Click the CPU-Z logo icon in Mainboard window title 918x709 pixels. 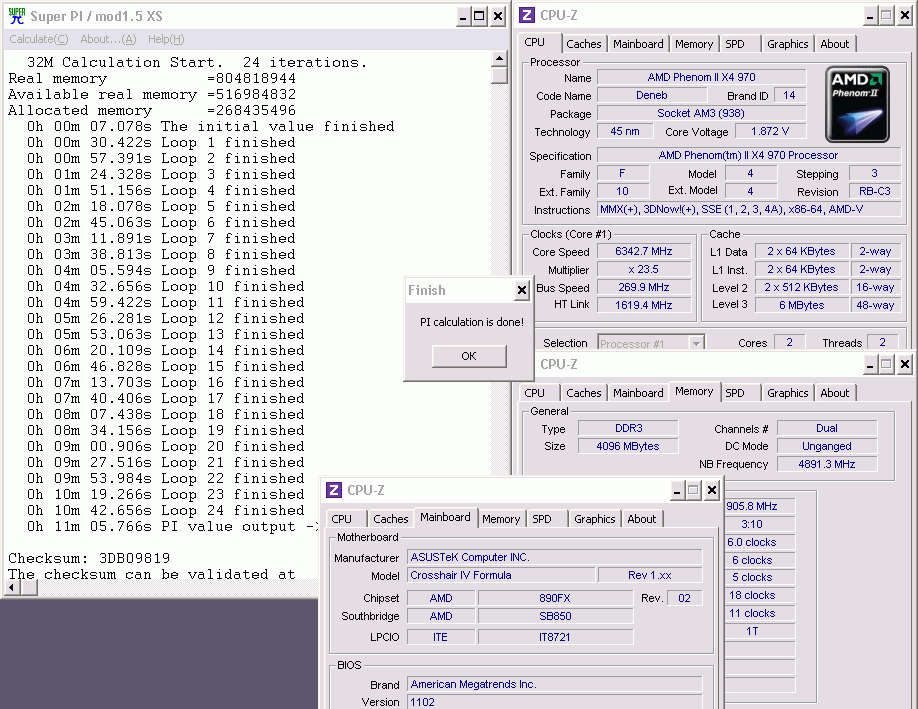[334, 490]
